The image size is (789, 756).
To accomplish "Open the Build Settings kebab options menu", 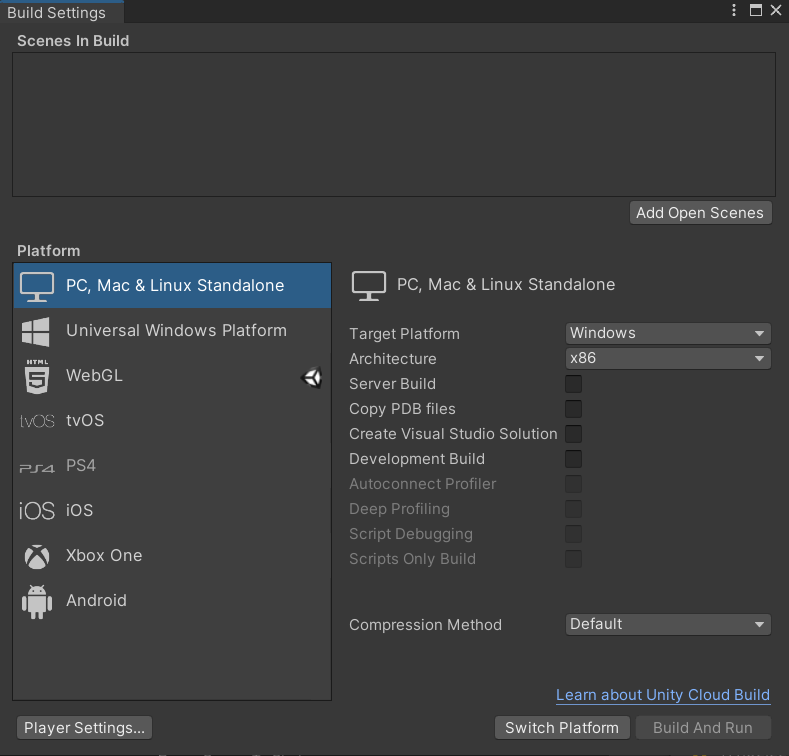I will click(734, 10).
